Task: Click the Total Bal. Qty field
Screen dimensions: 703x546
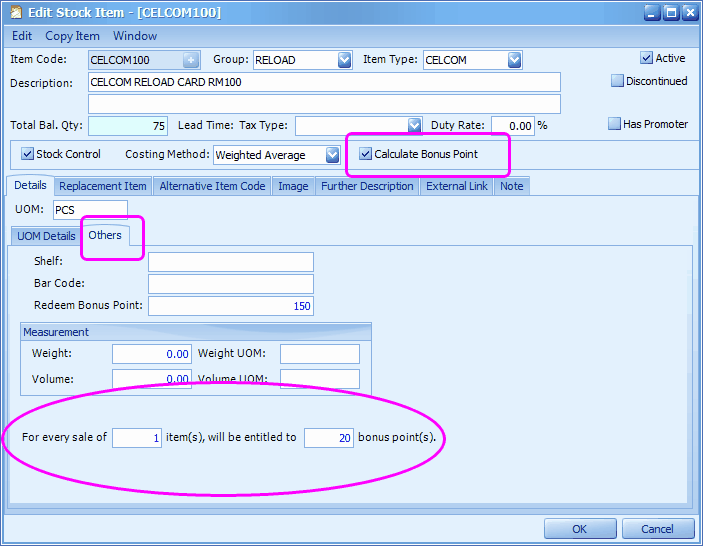Action: 128,126
